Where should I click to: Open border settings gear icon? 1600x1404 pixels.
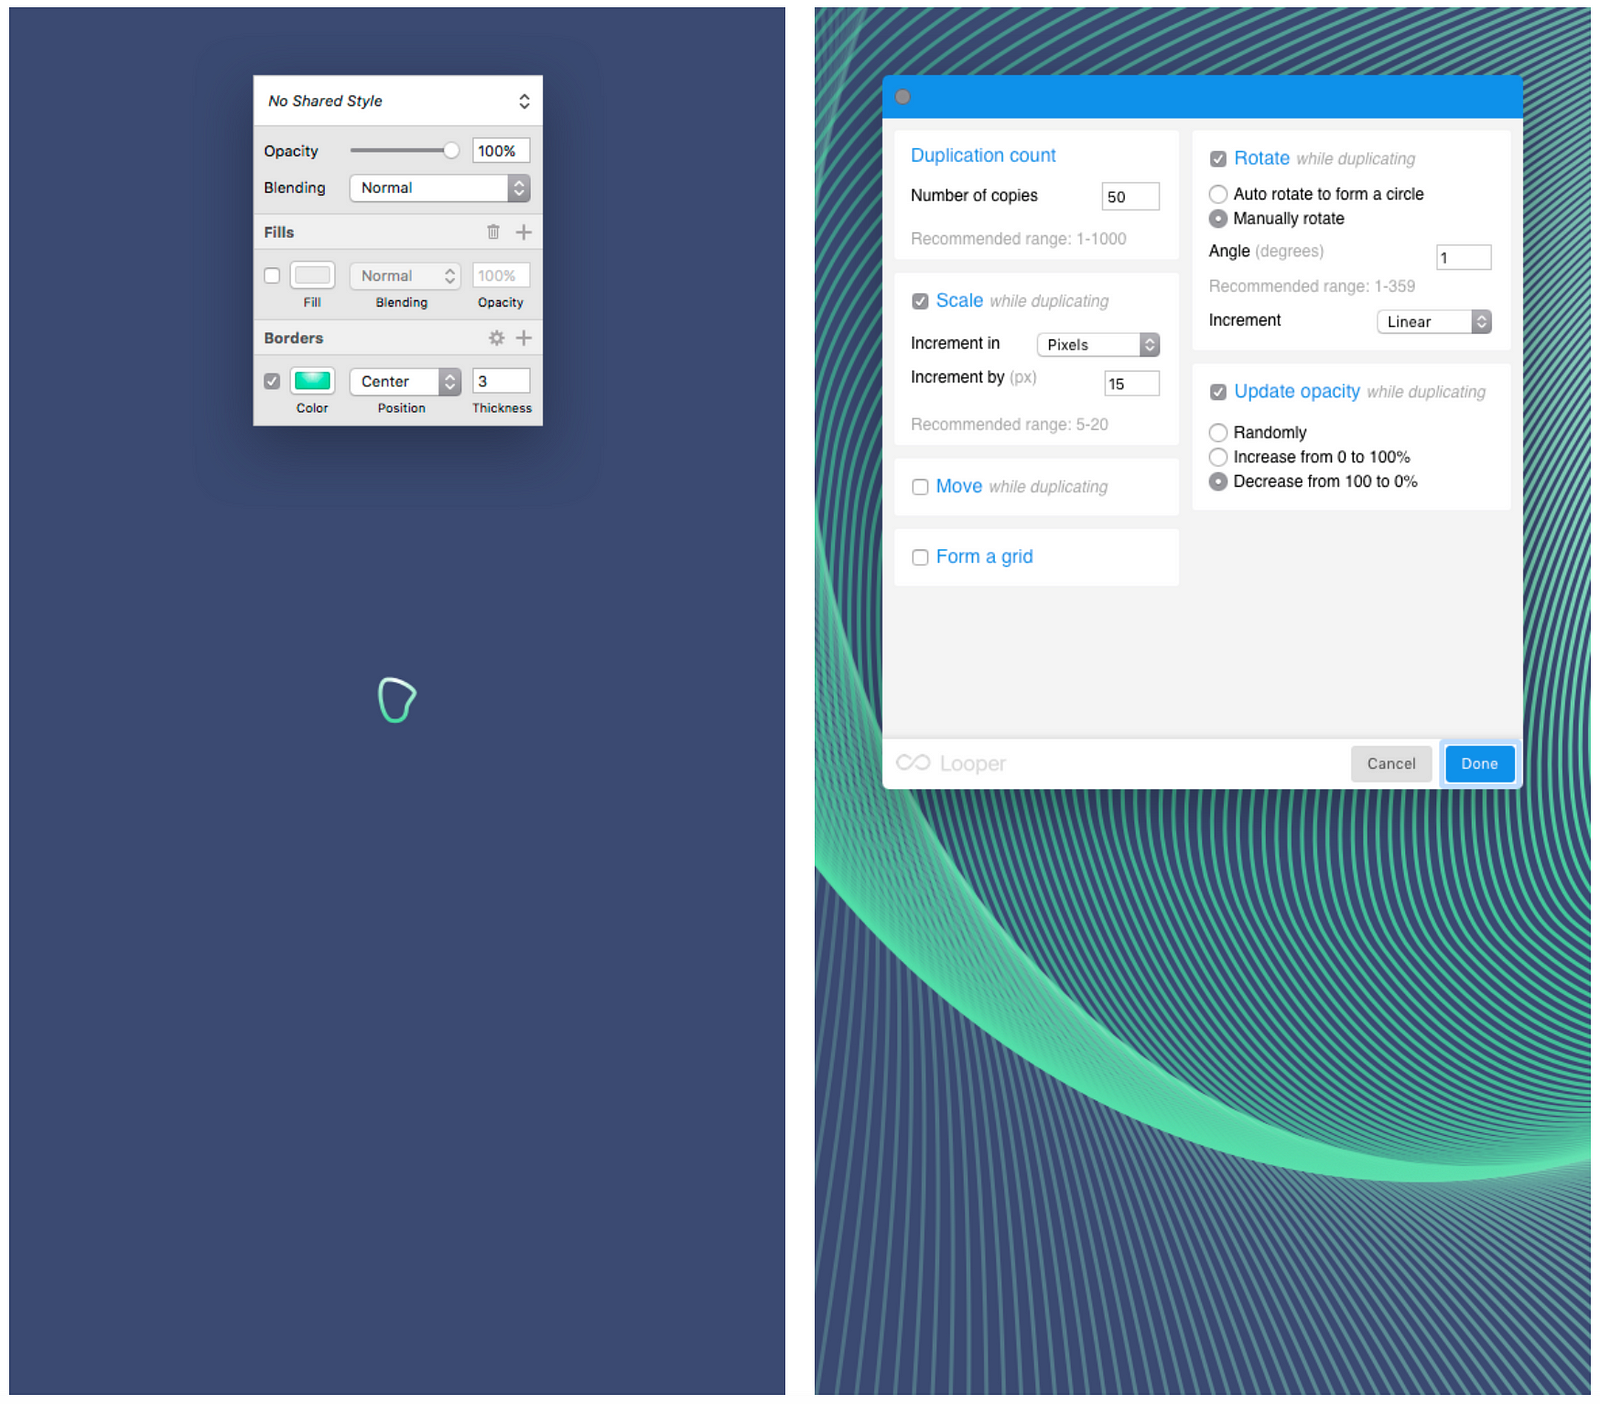[496, 338]
